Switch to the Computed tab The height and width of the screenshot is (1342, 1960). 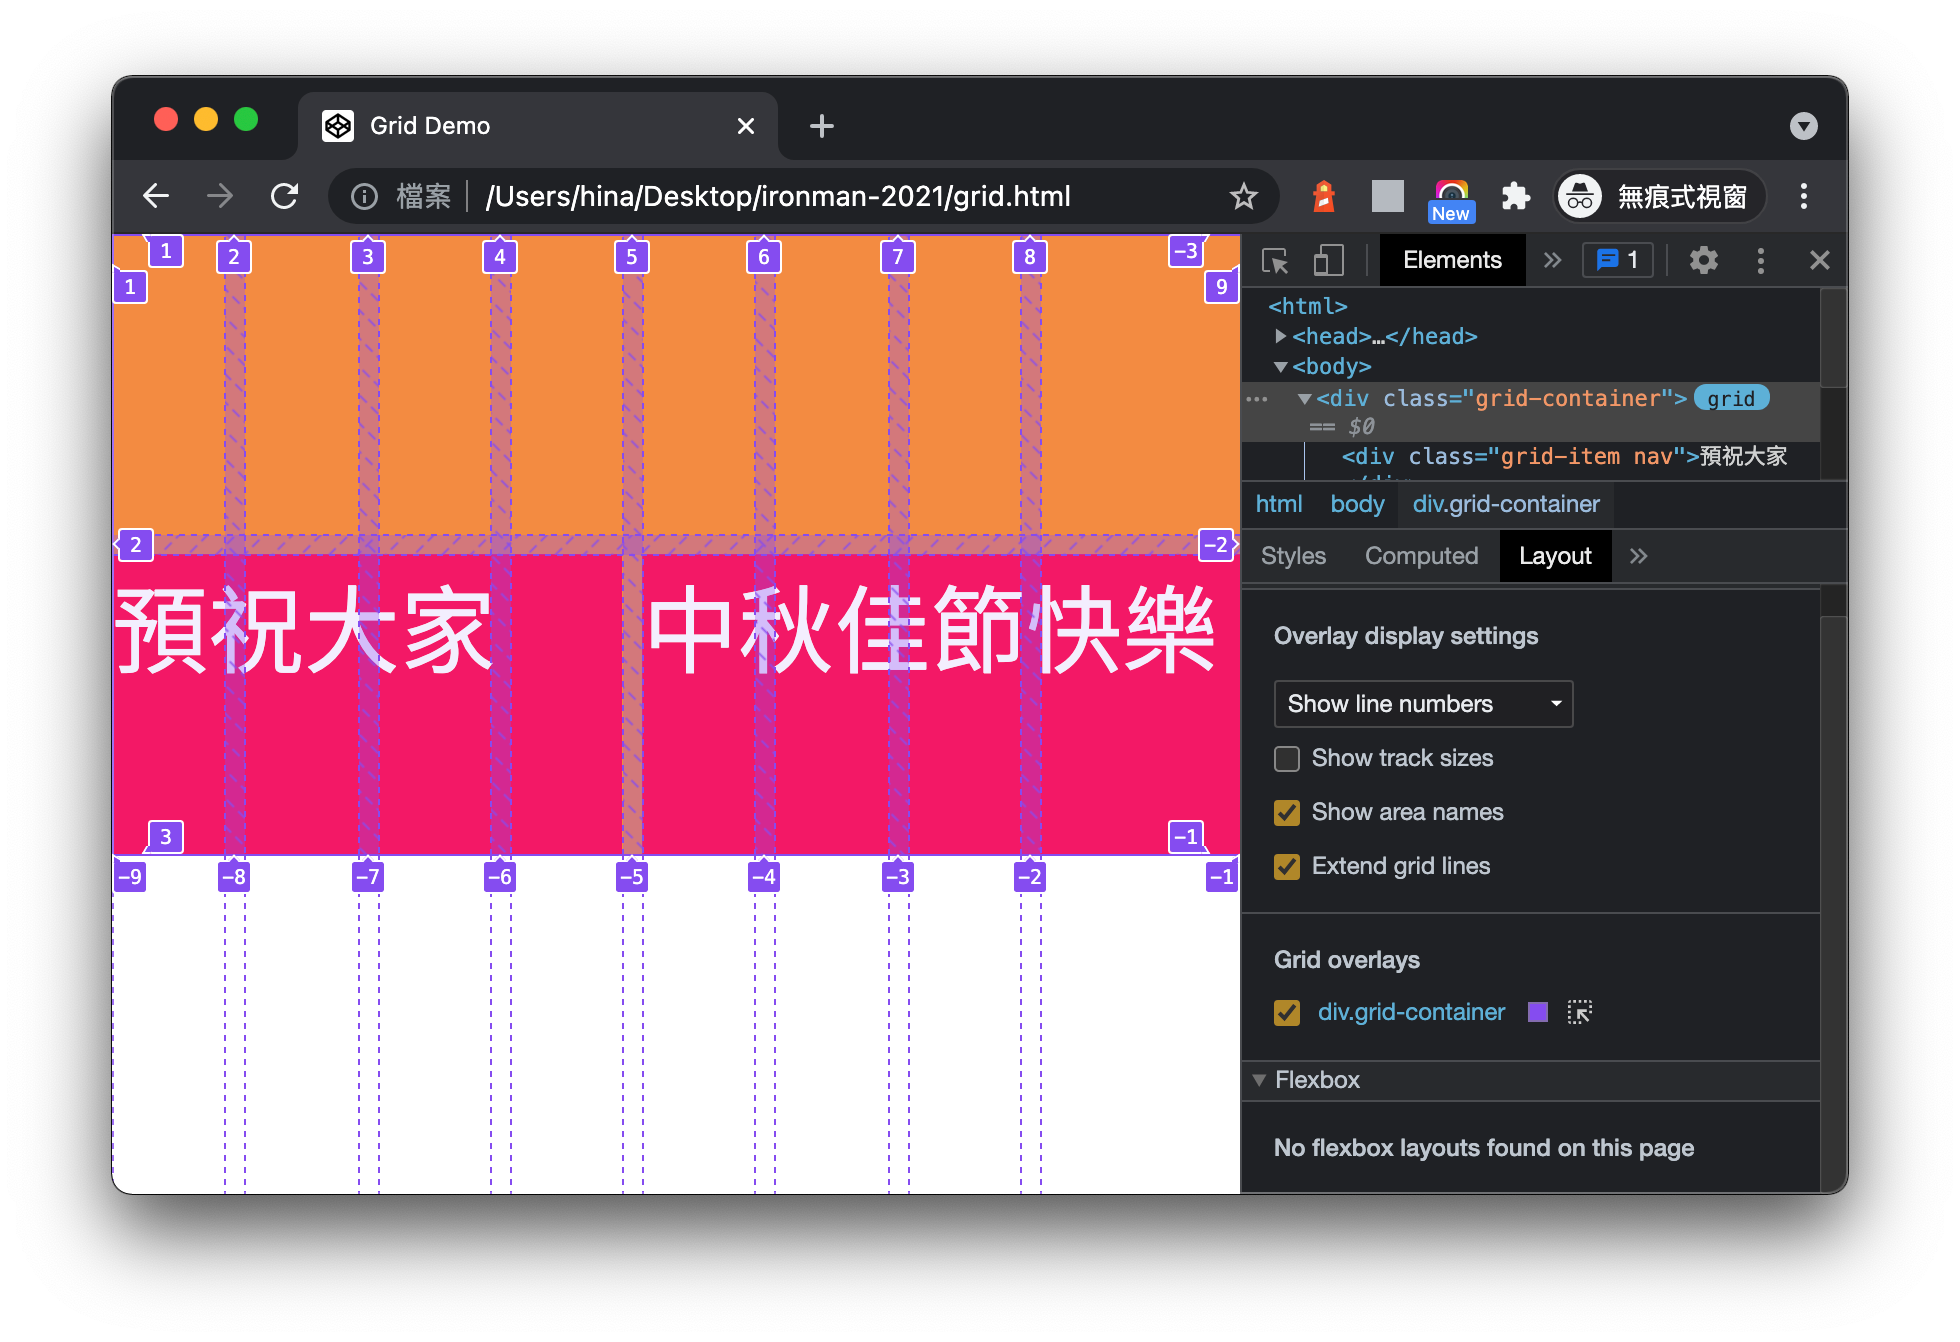(x=1421, y=555)
